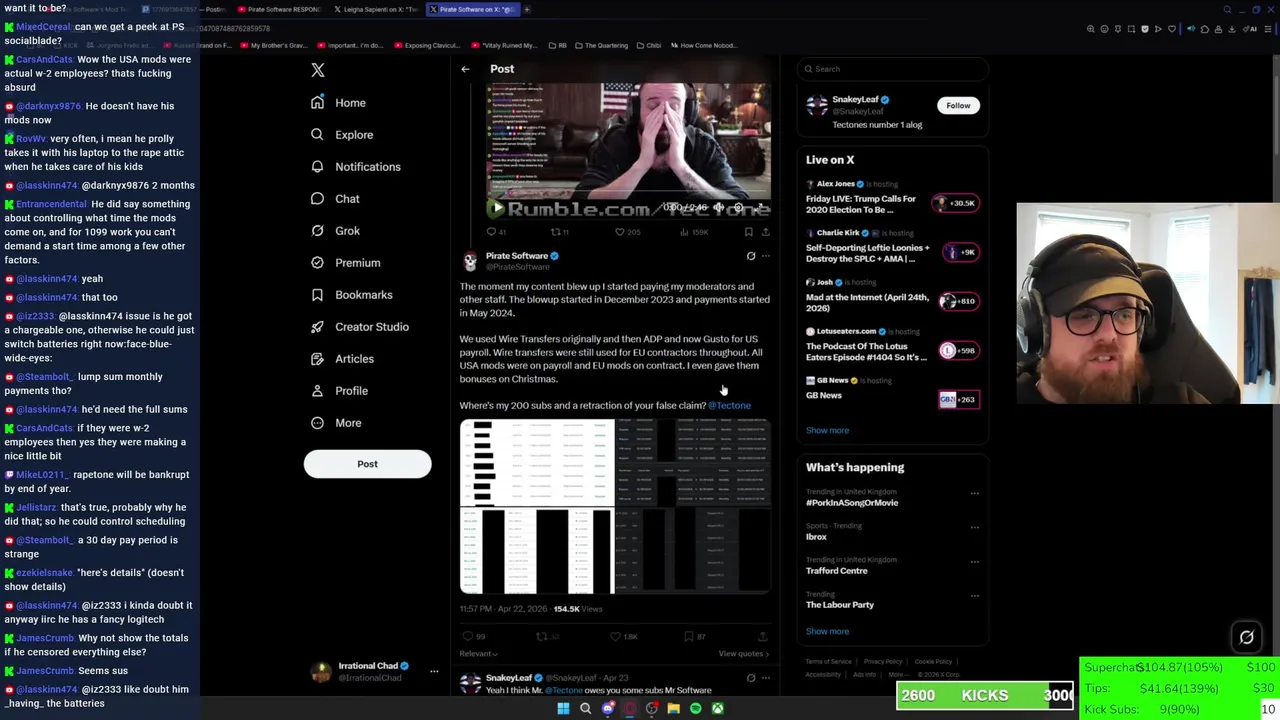View analytics showing 159K views

pos(693,232)
